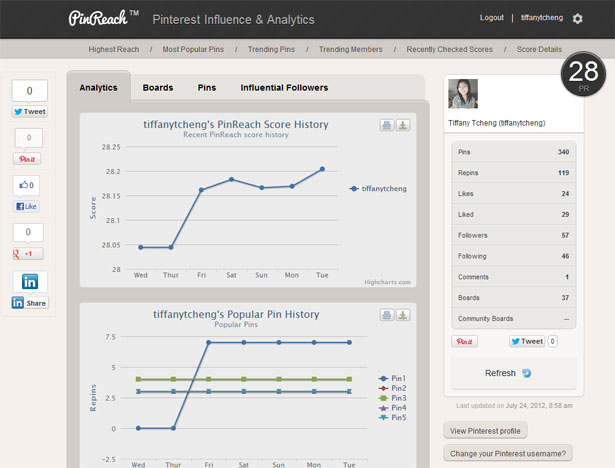Click the large LinkedIn logo icon
Image resolution: width=615 pixels, height=468 pixels.
pos(30,282)
